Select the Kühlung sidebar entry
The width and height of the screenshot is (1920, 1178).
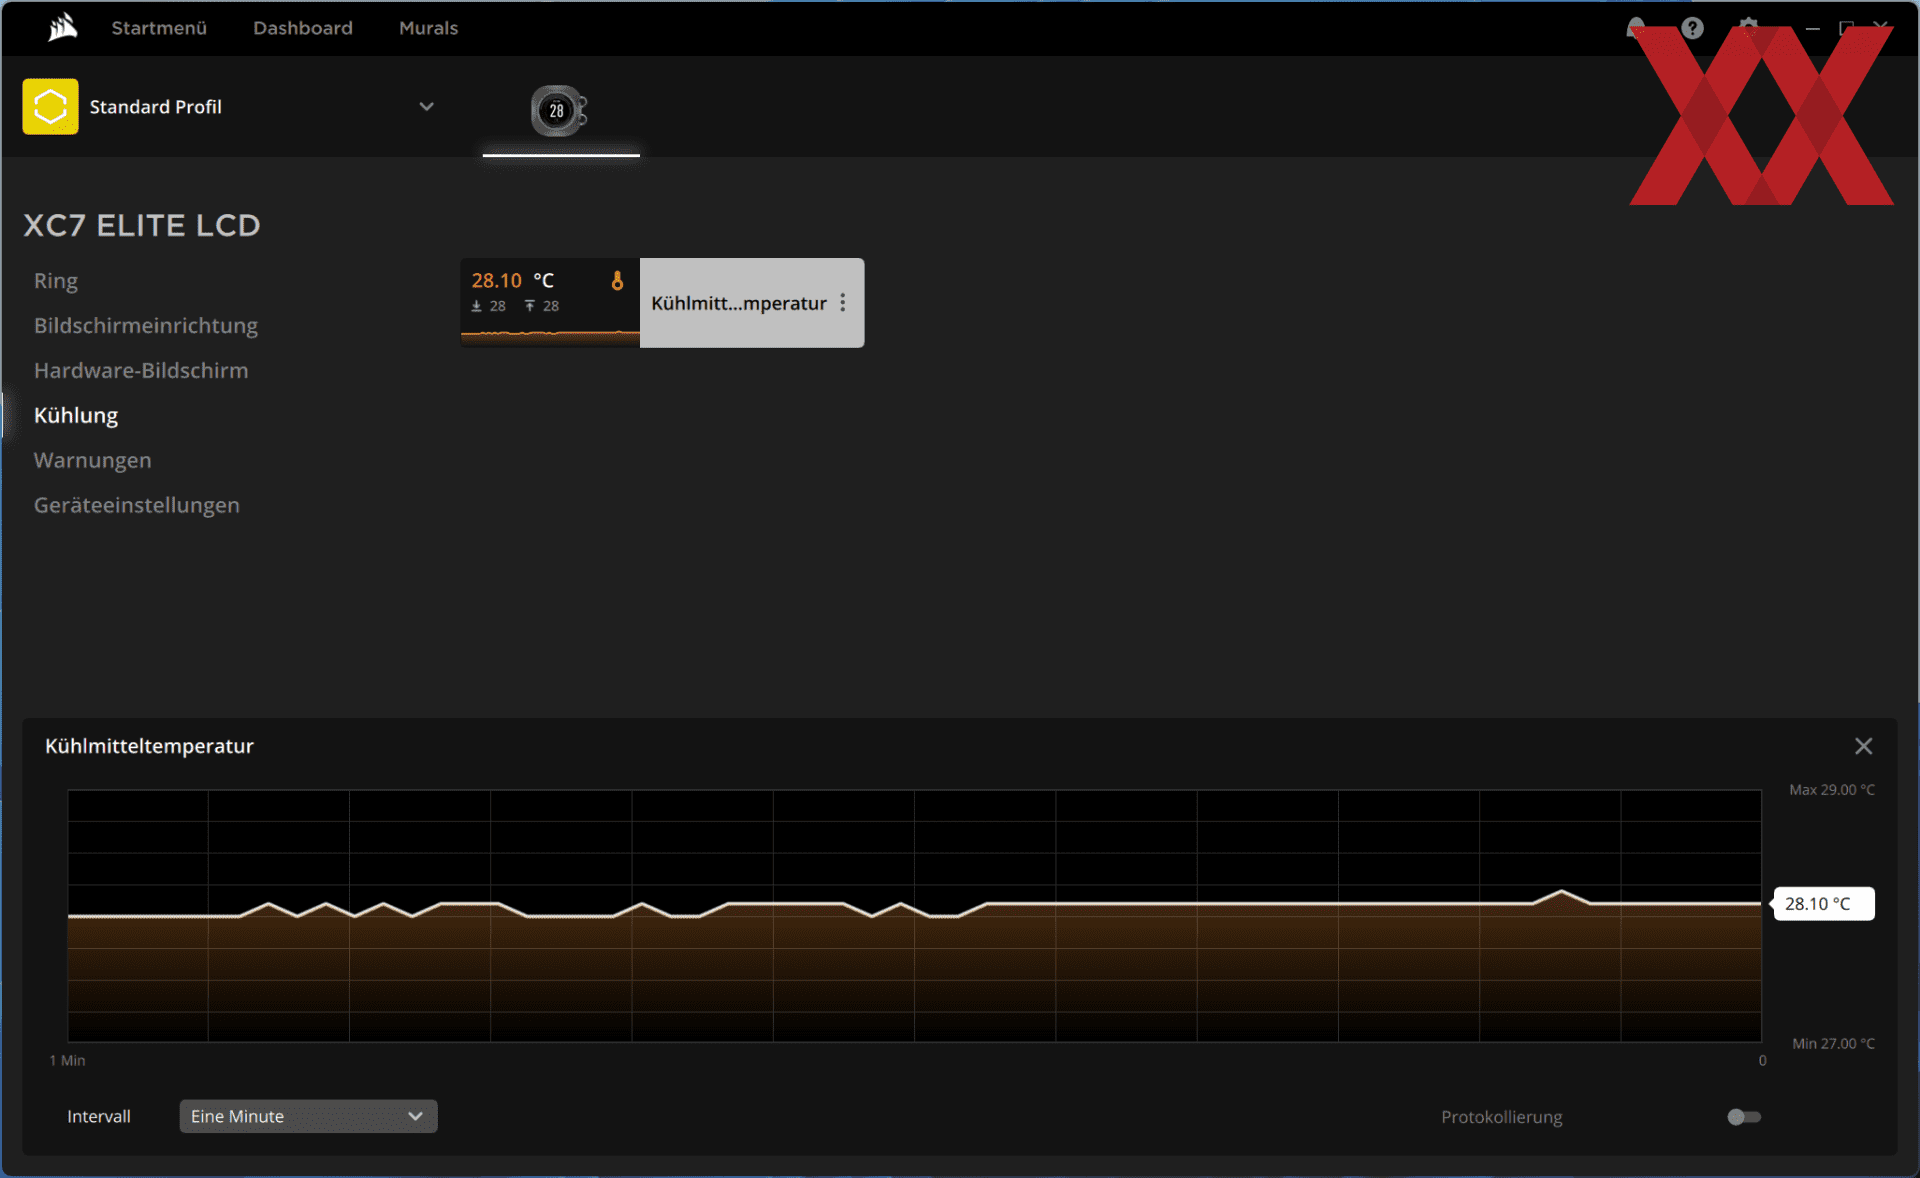[x=76, y=416]
